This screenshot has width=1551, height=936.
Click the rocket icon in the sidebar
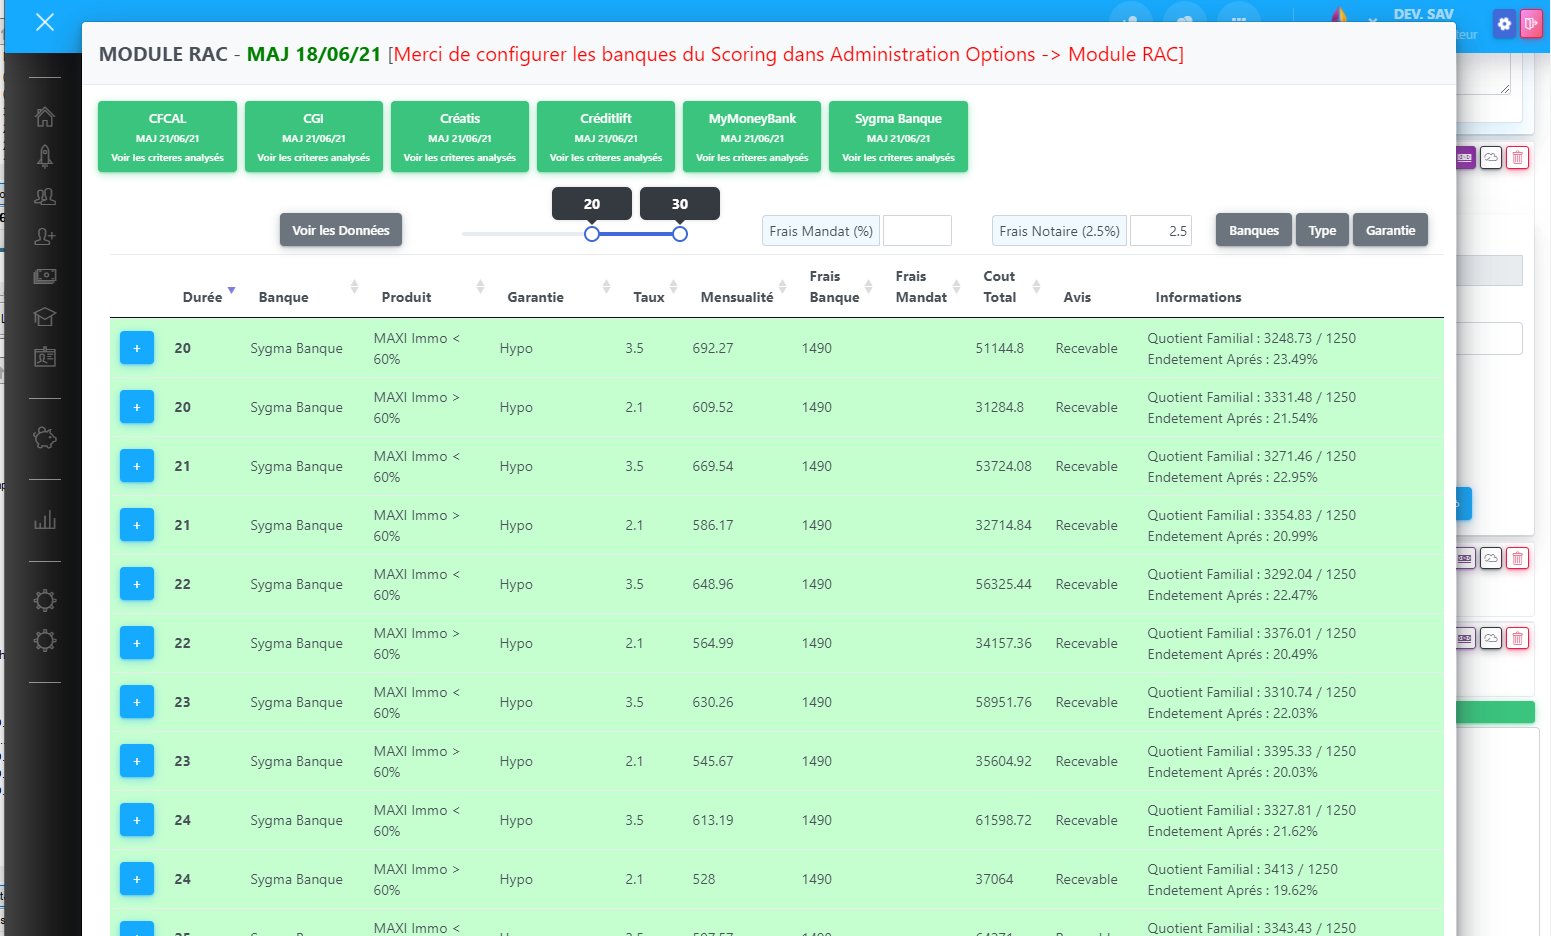tap(45, 156)
